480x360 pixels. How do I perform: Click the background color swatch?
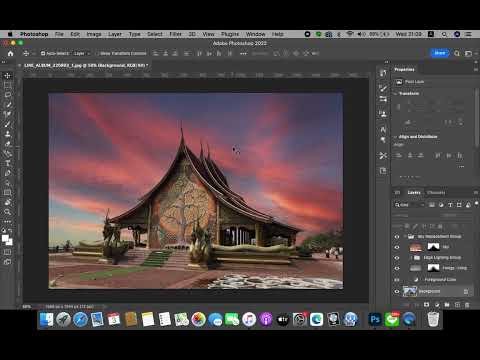10,242
